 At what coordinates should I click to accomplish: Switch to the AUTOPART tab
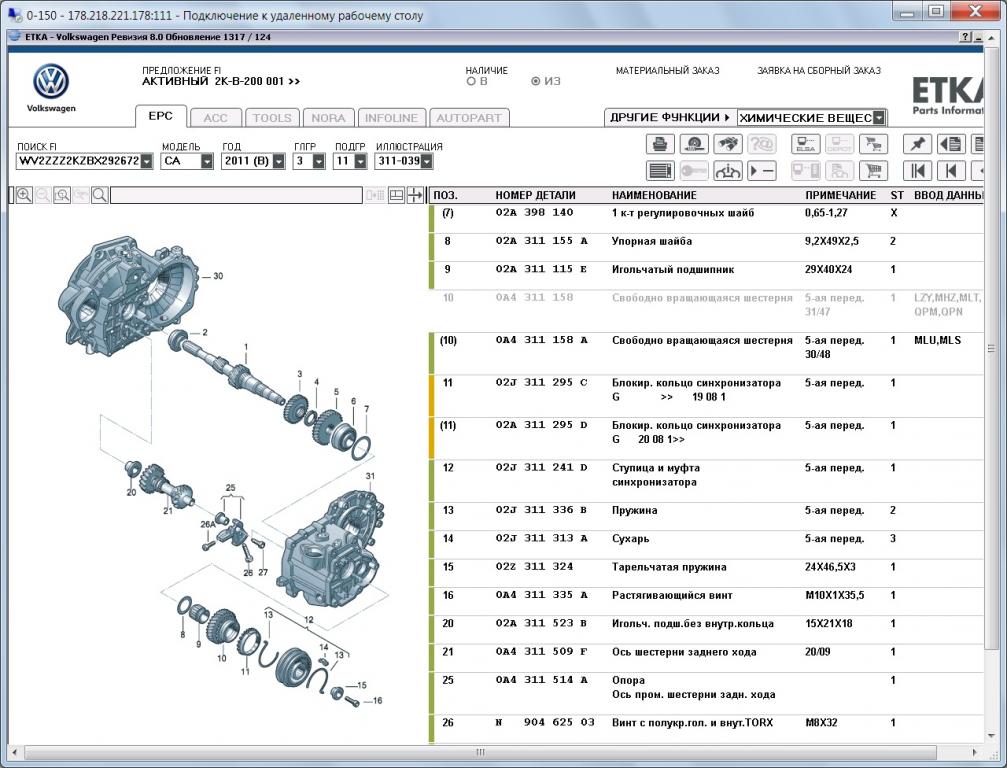(469, 118)
